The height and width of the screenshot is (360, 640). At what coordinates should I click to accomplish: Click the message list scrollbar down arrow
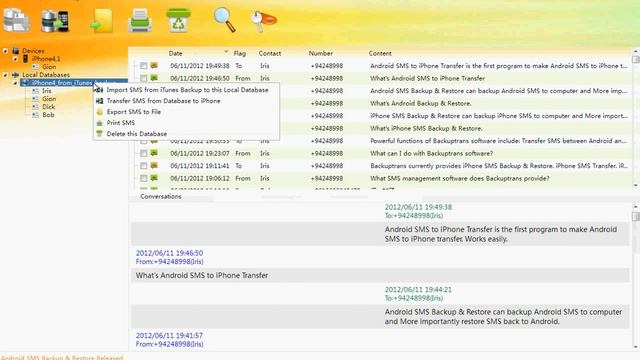coord(636,185)
